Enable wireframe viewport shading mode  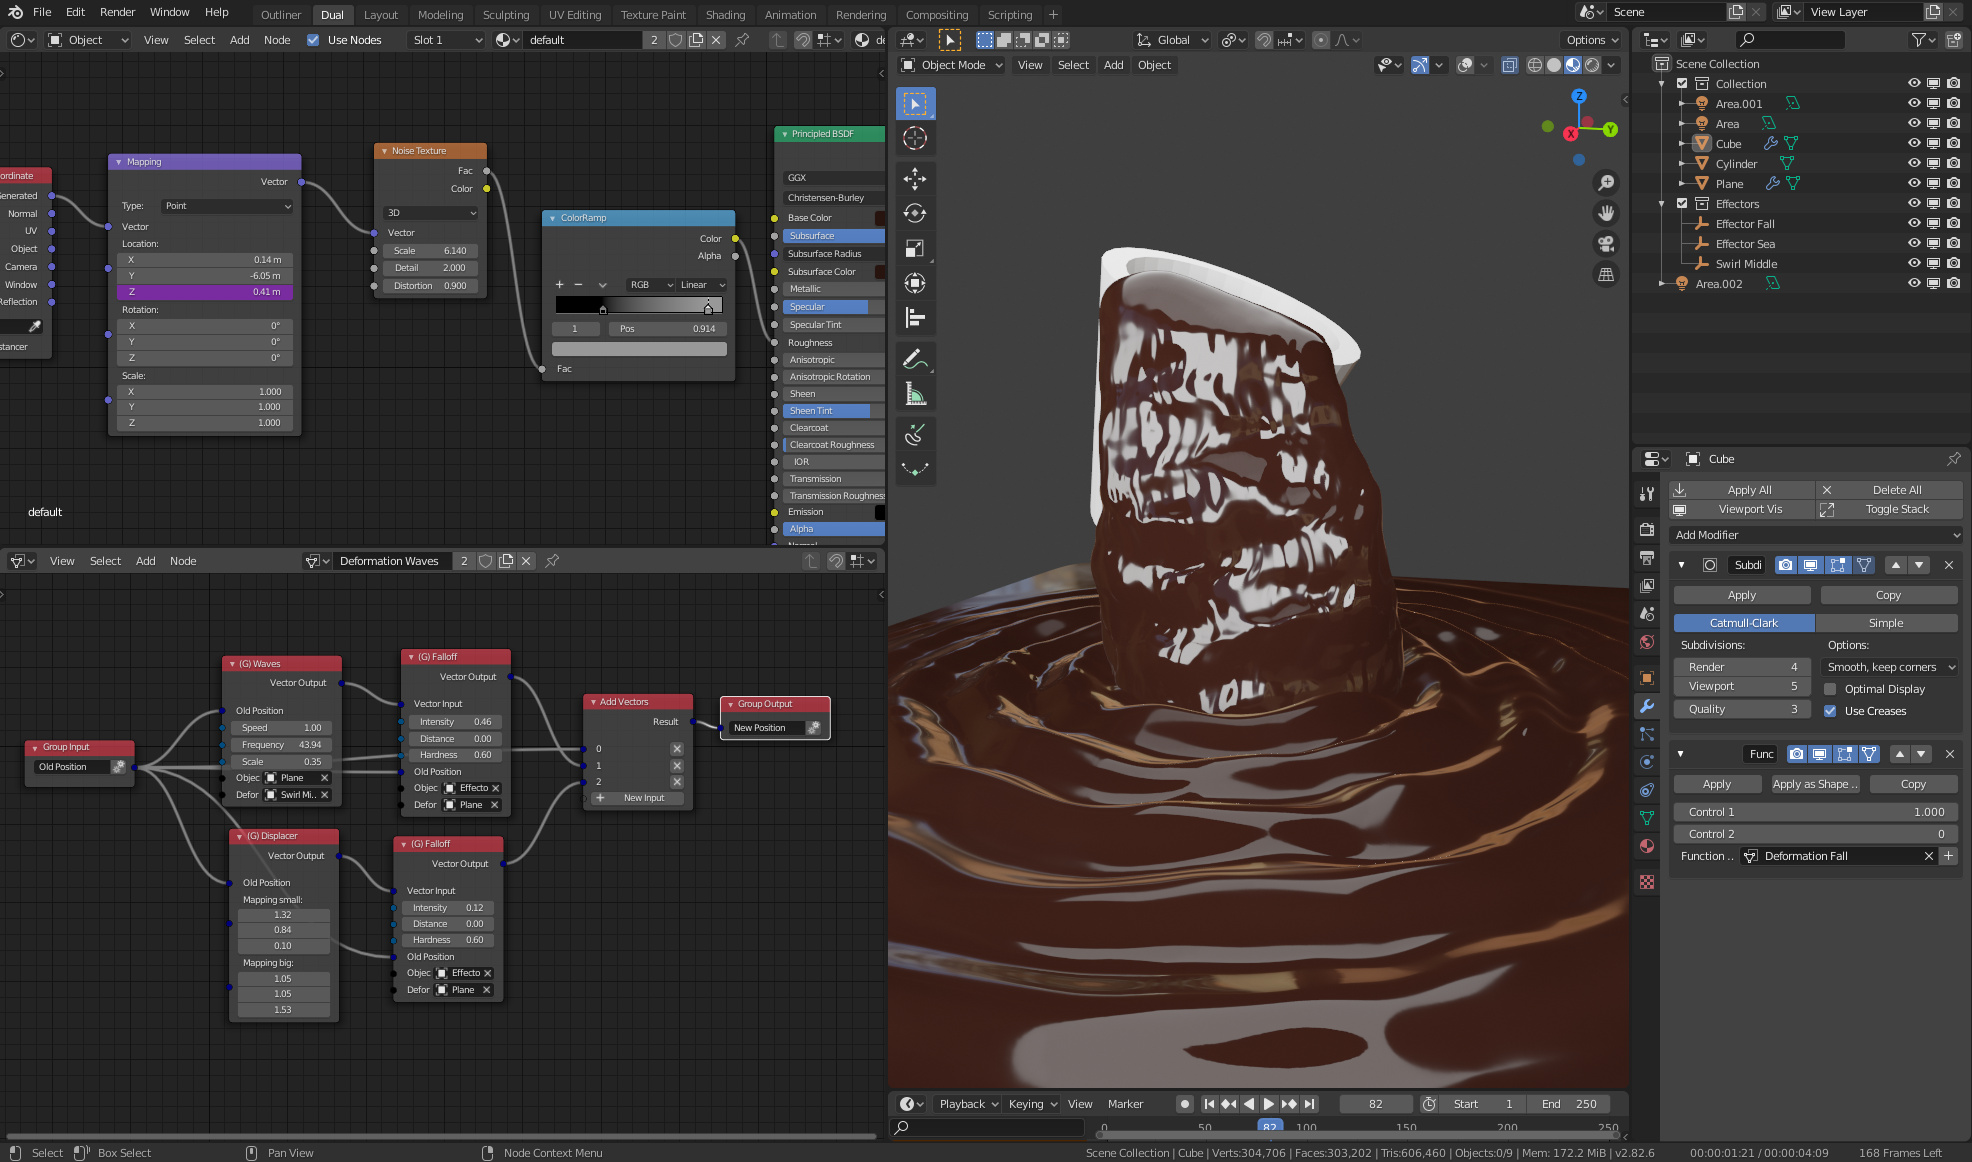(x=1535, y=65)
